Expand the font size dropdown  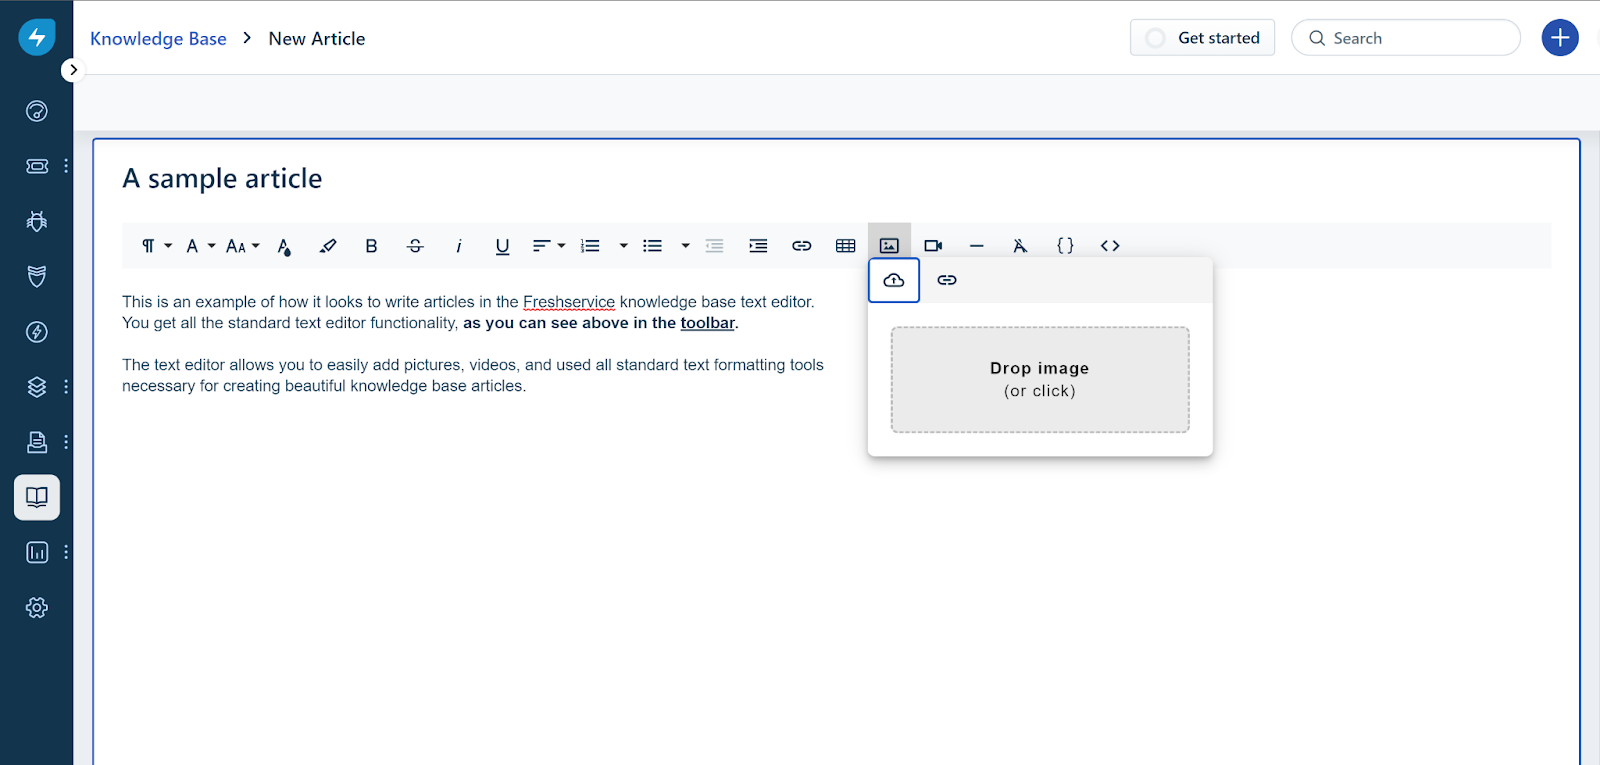[x=242, y=246]
